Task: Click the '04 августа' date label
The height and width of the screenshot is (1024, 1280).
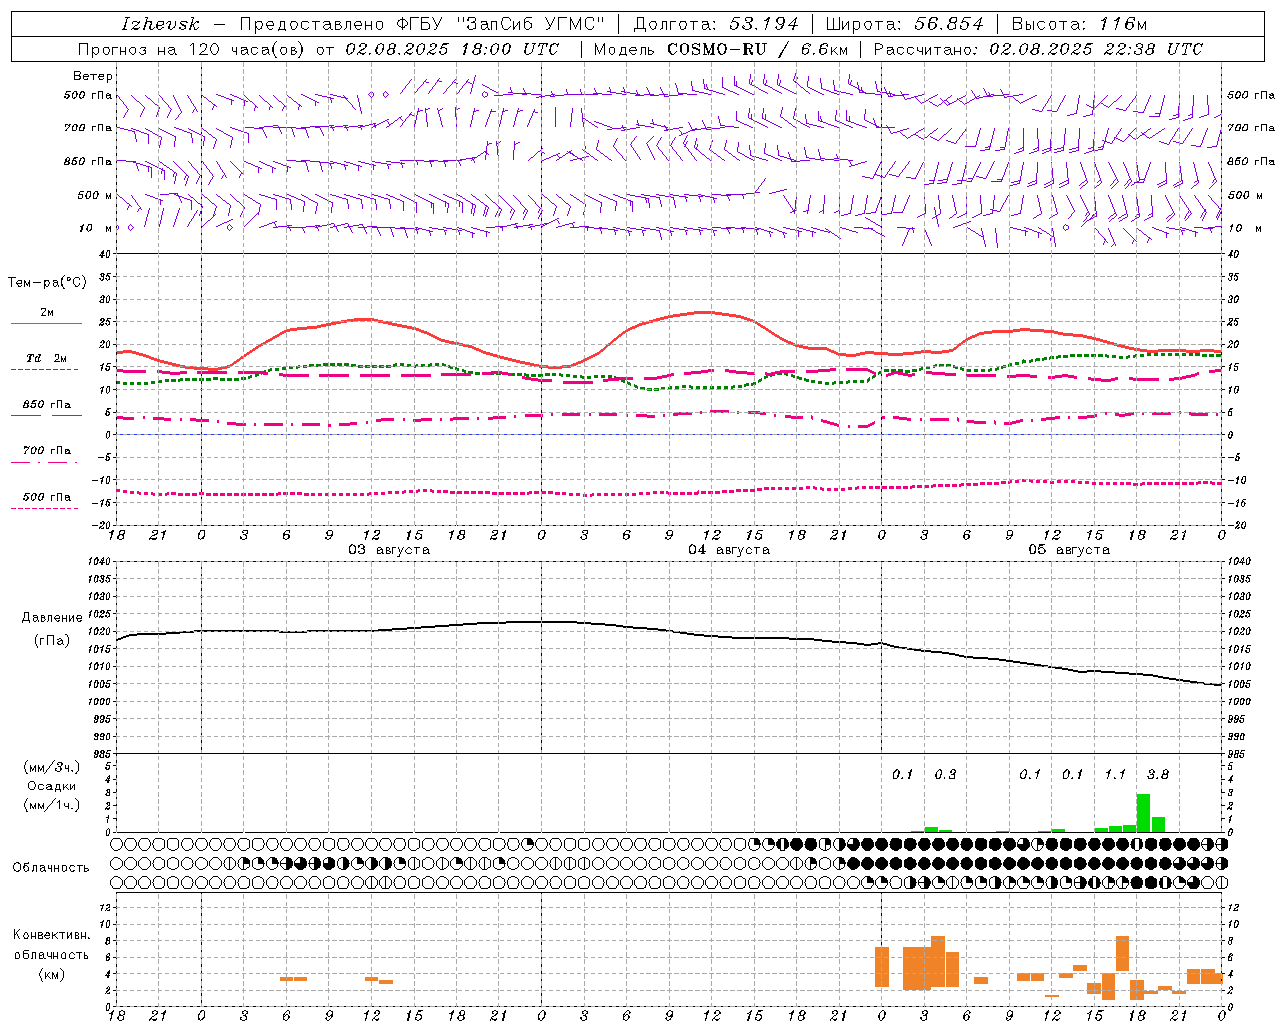Action: coord(729,550)
